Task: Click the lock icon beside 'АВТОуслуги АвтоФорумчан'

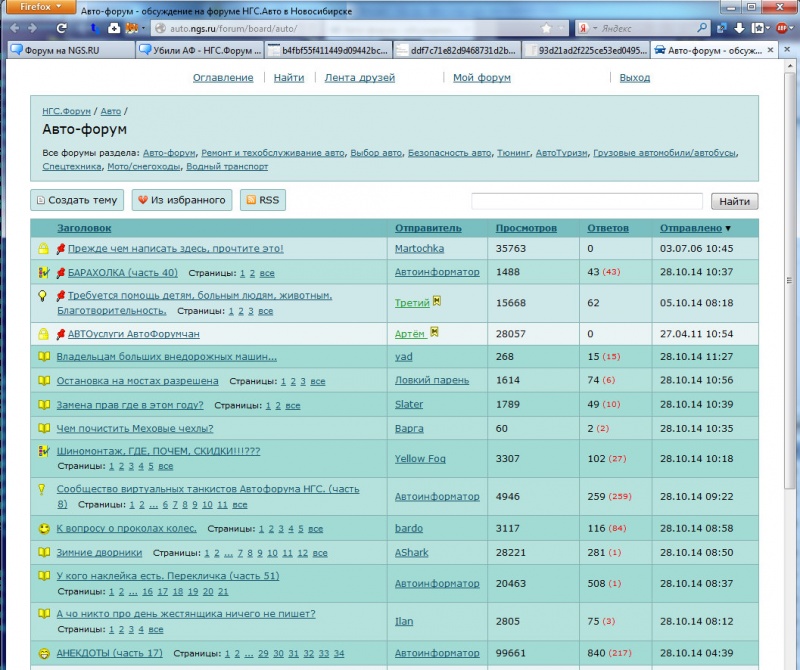Action: 43,334
